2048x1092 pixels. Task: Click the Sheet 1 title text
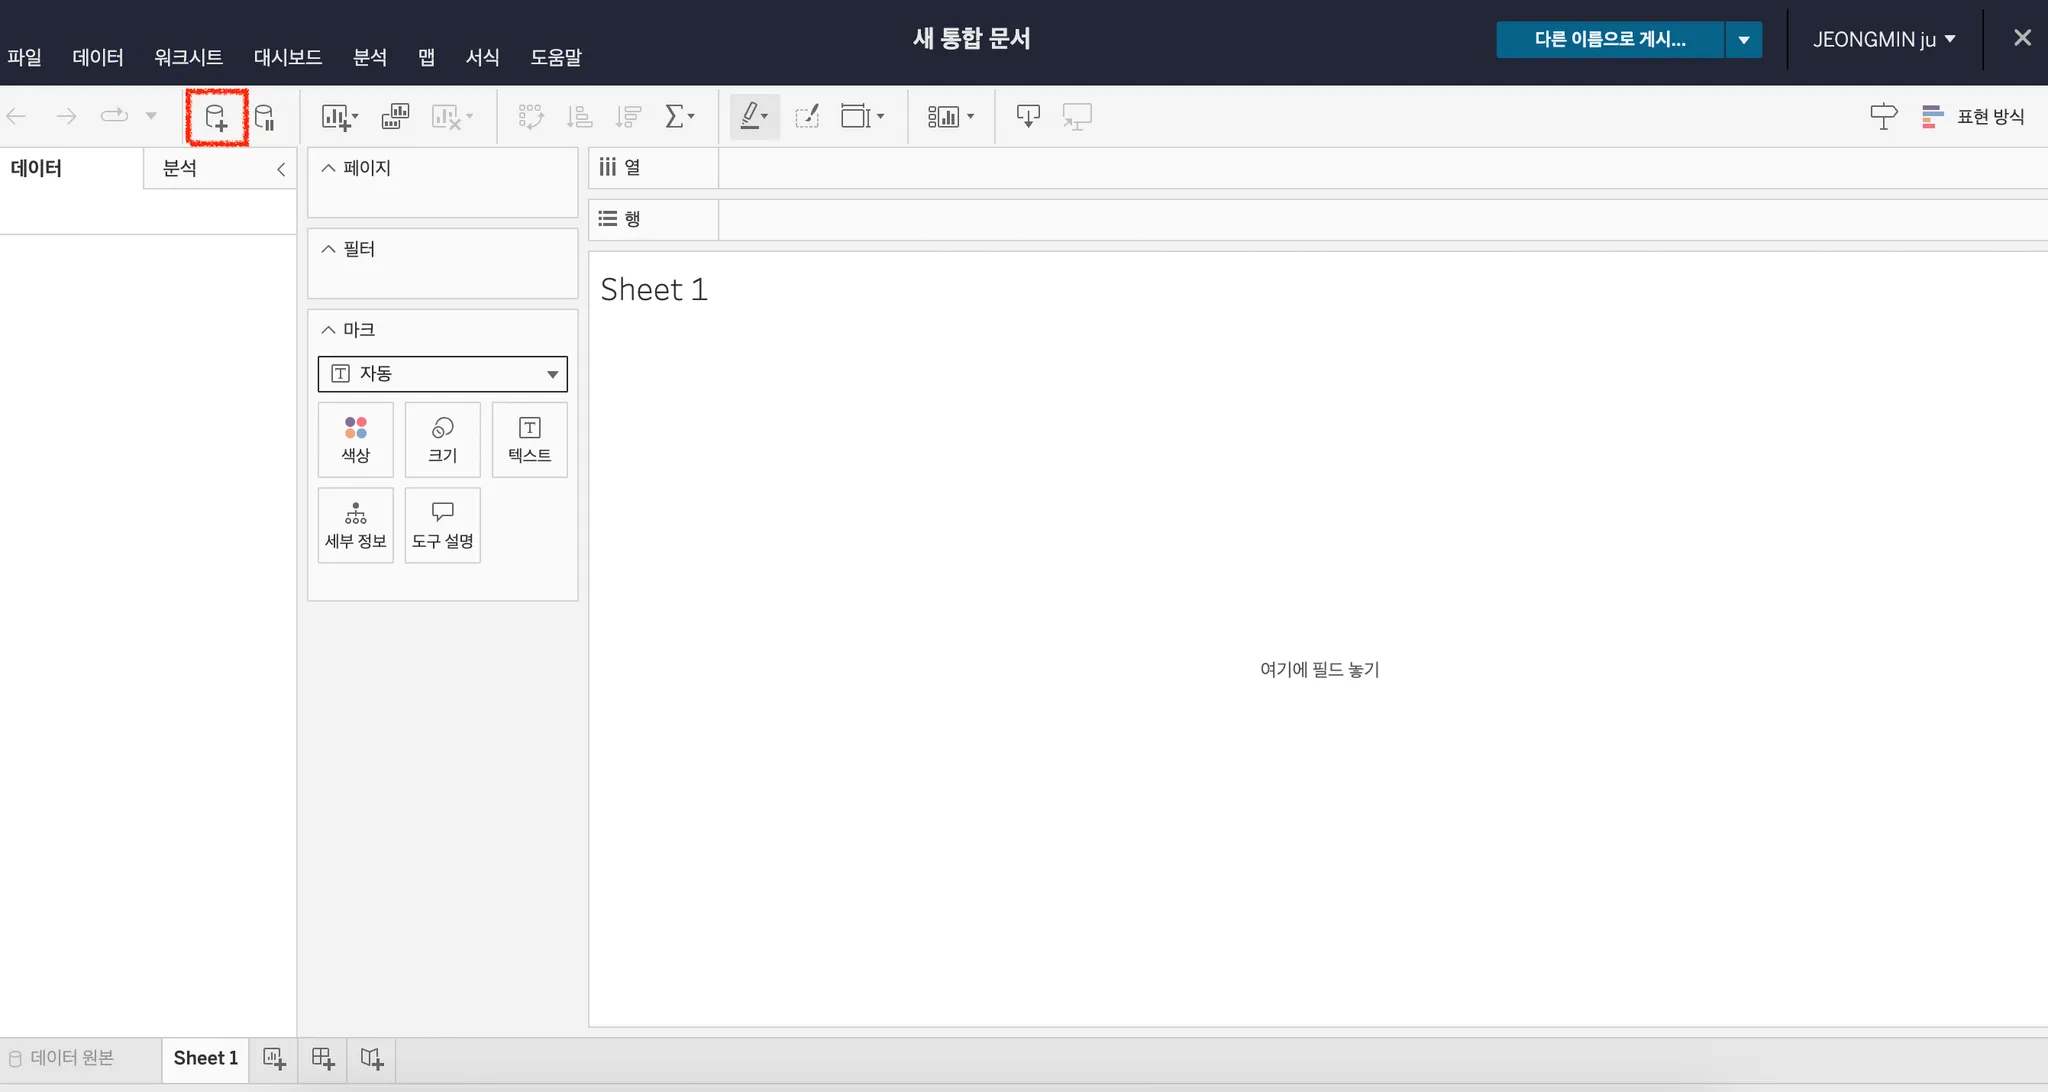click(x=654, y=290)
